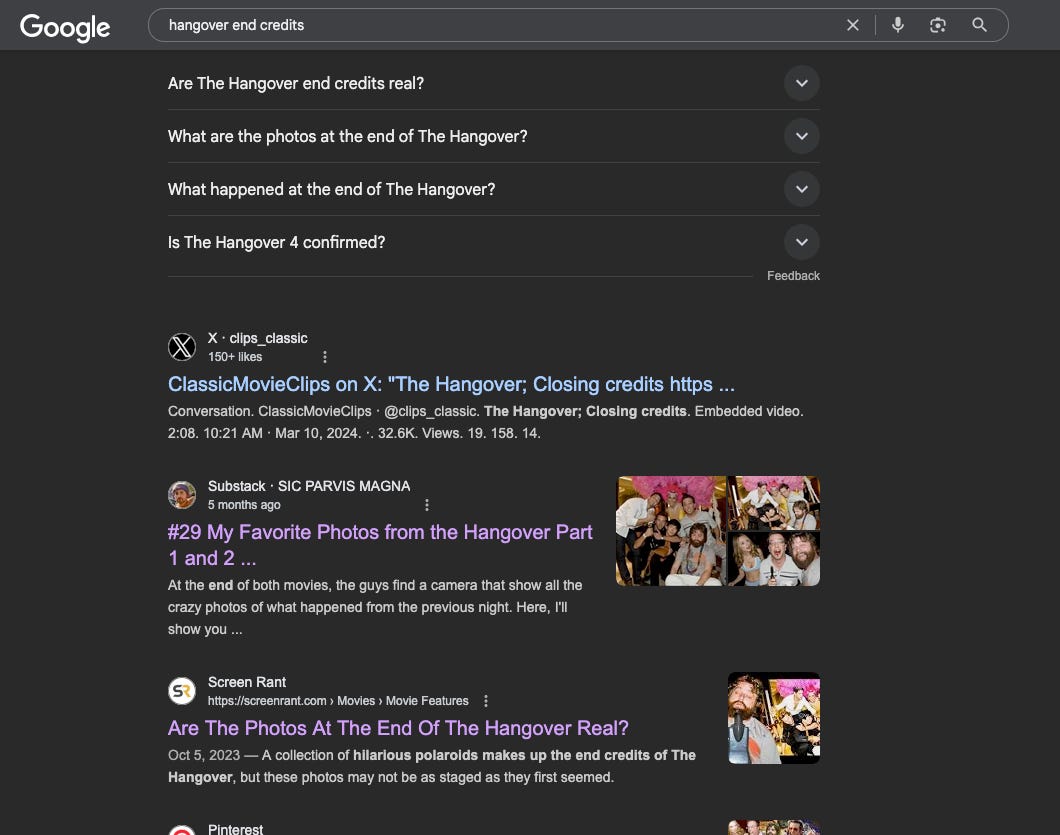Click the Substack SIC PARVIS MAGNA favicon
This screenshot has width=1060, height=835.
click(x=182, y=495)
